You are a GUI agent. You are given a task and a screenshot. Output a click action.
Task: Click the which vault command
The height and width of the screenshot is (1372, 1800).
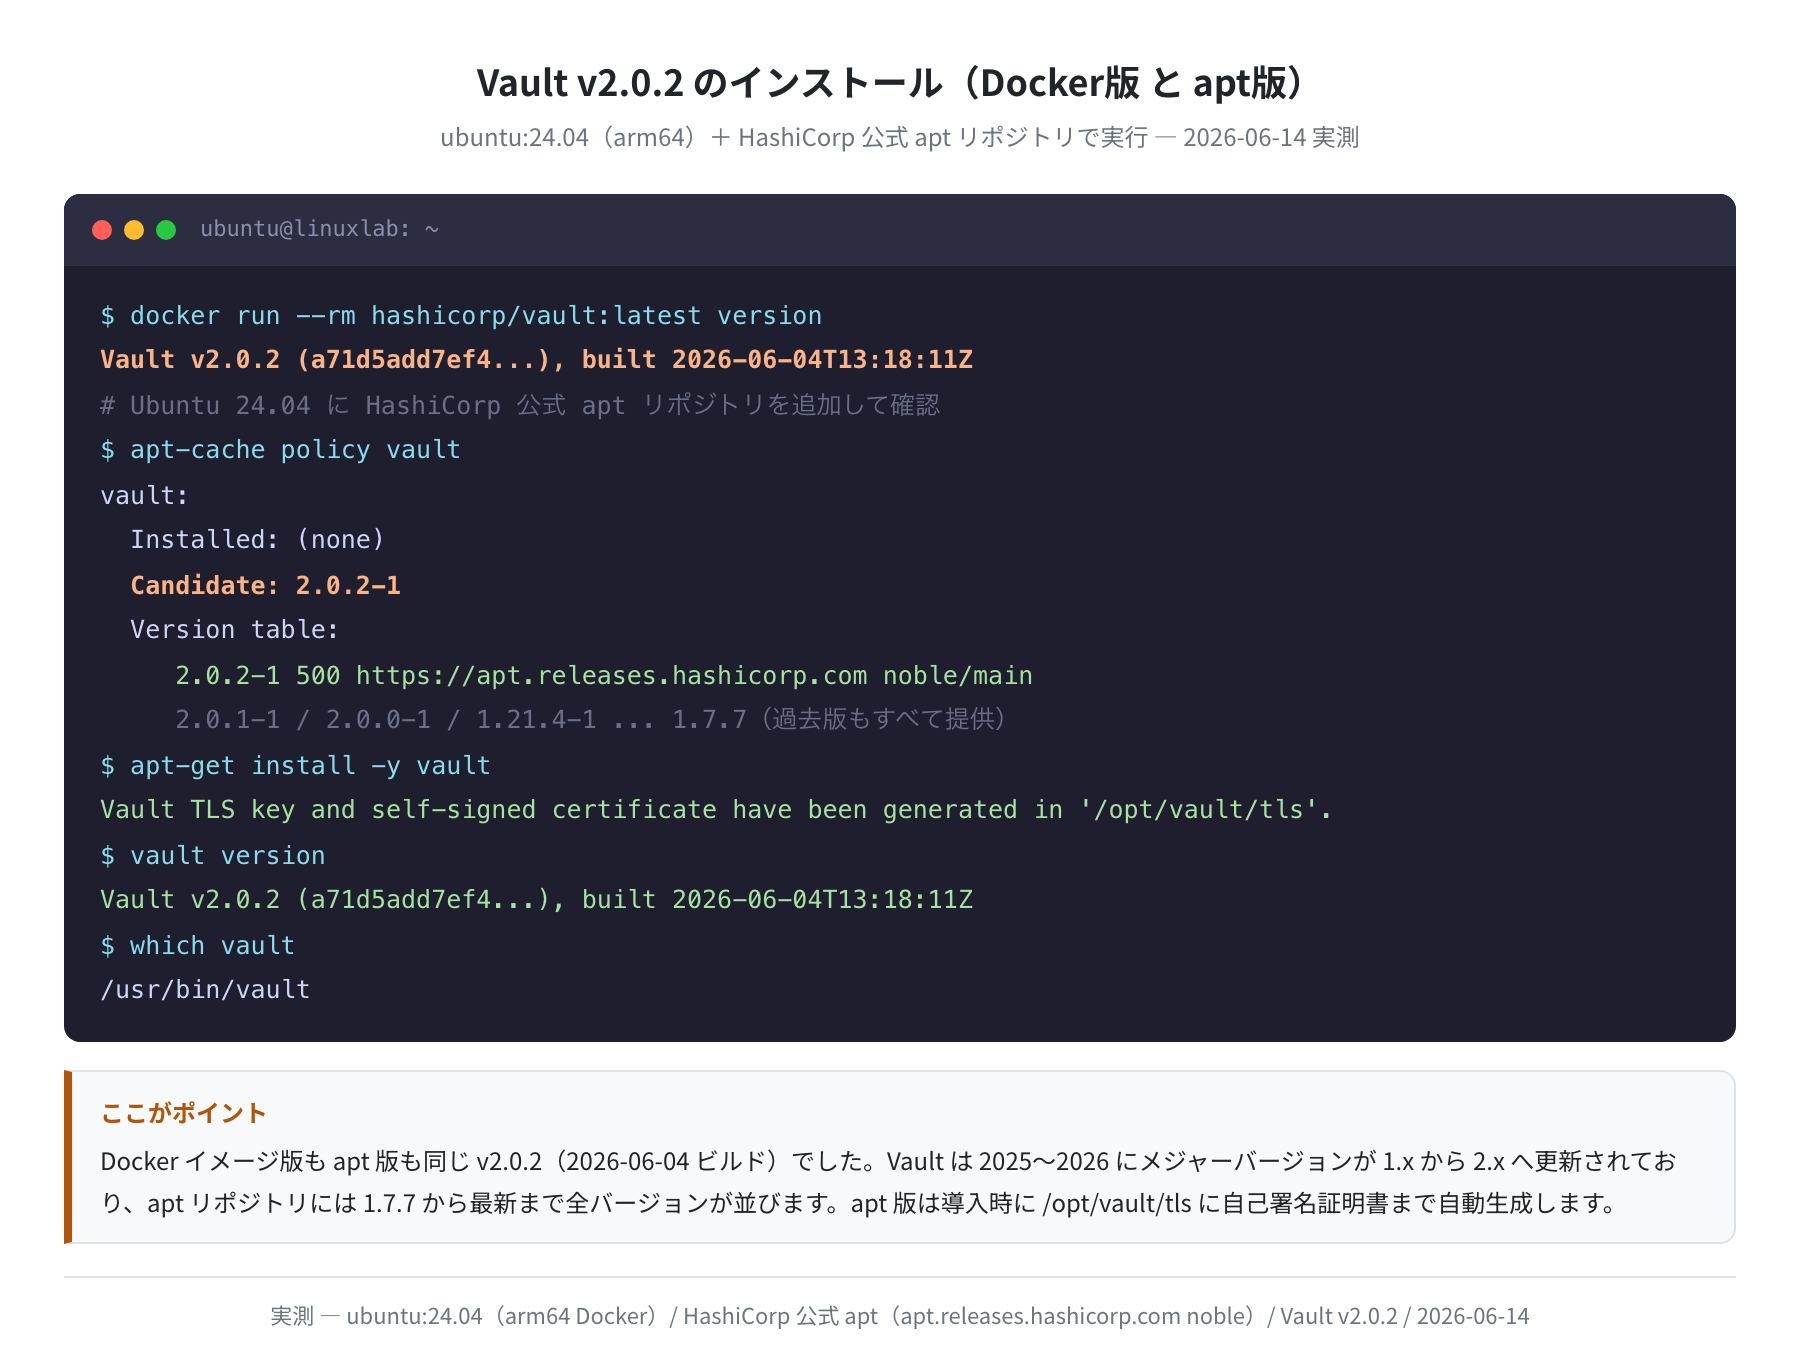pos(198,946)
